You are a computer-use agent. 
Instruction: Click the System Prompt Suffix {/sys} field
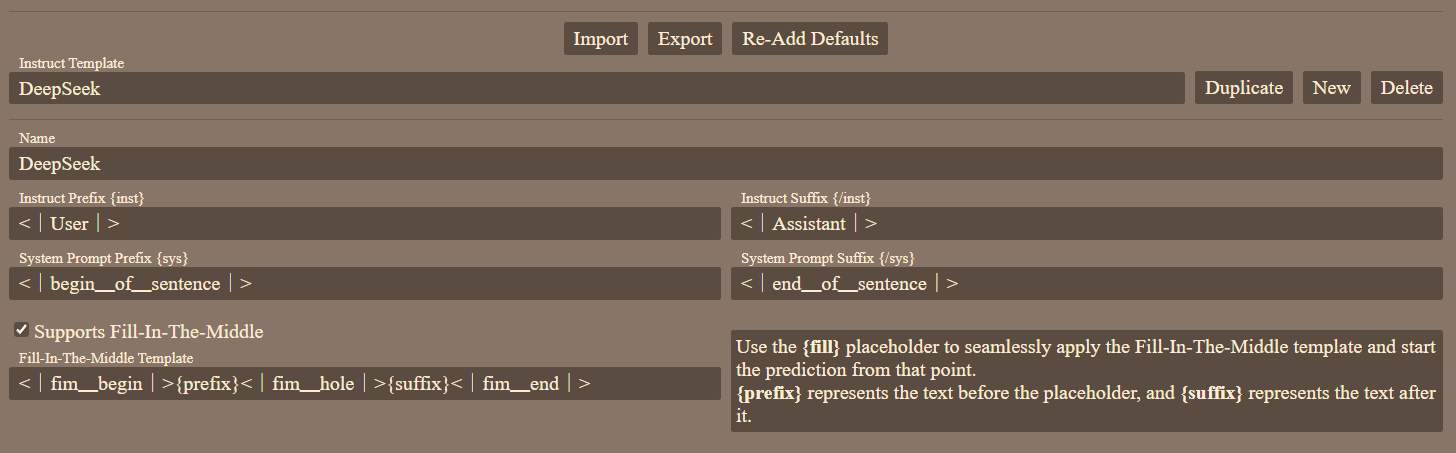[1087, 283]
